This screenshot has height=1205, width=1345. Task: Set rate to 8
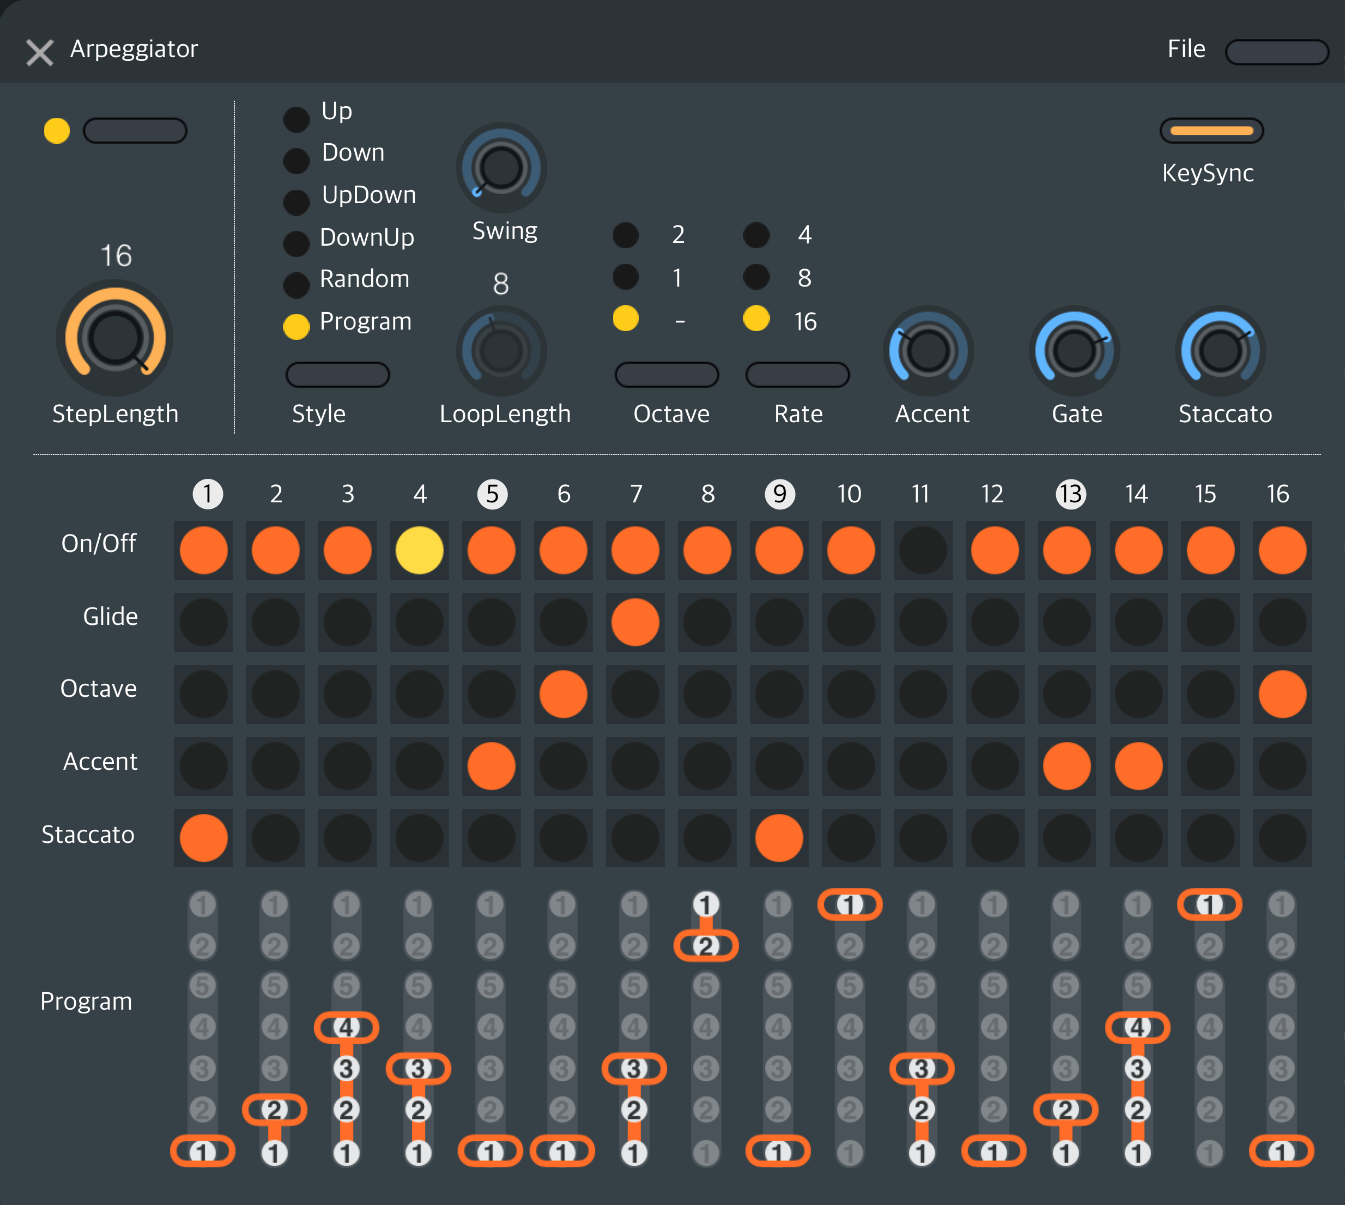pyautogui.click(x=757, y=277)
